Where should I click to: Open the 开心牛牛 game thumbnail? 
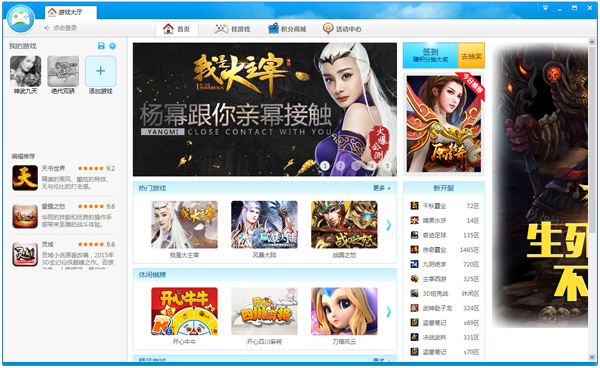pyautogui.click(x=184, y=311)
